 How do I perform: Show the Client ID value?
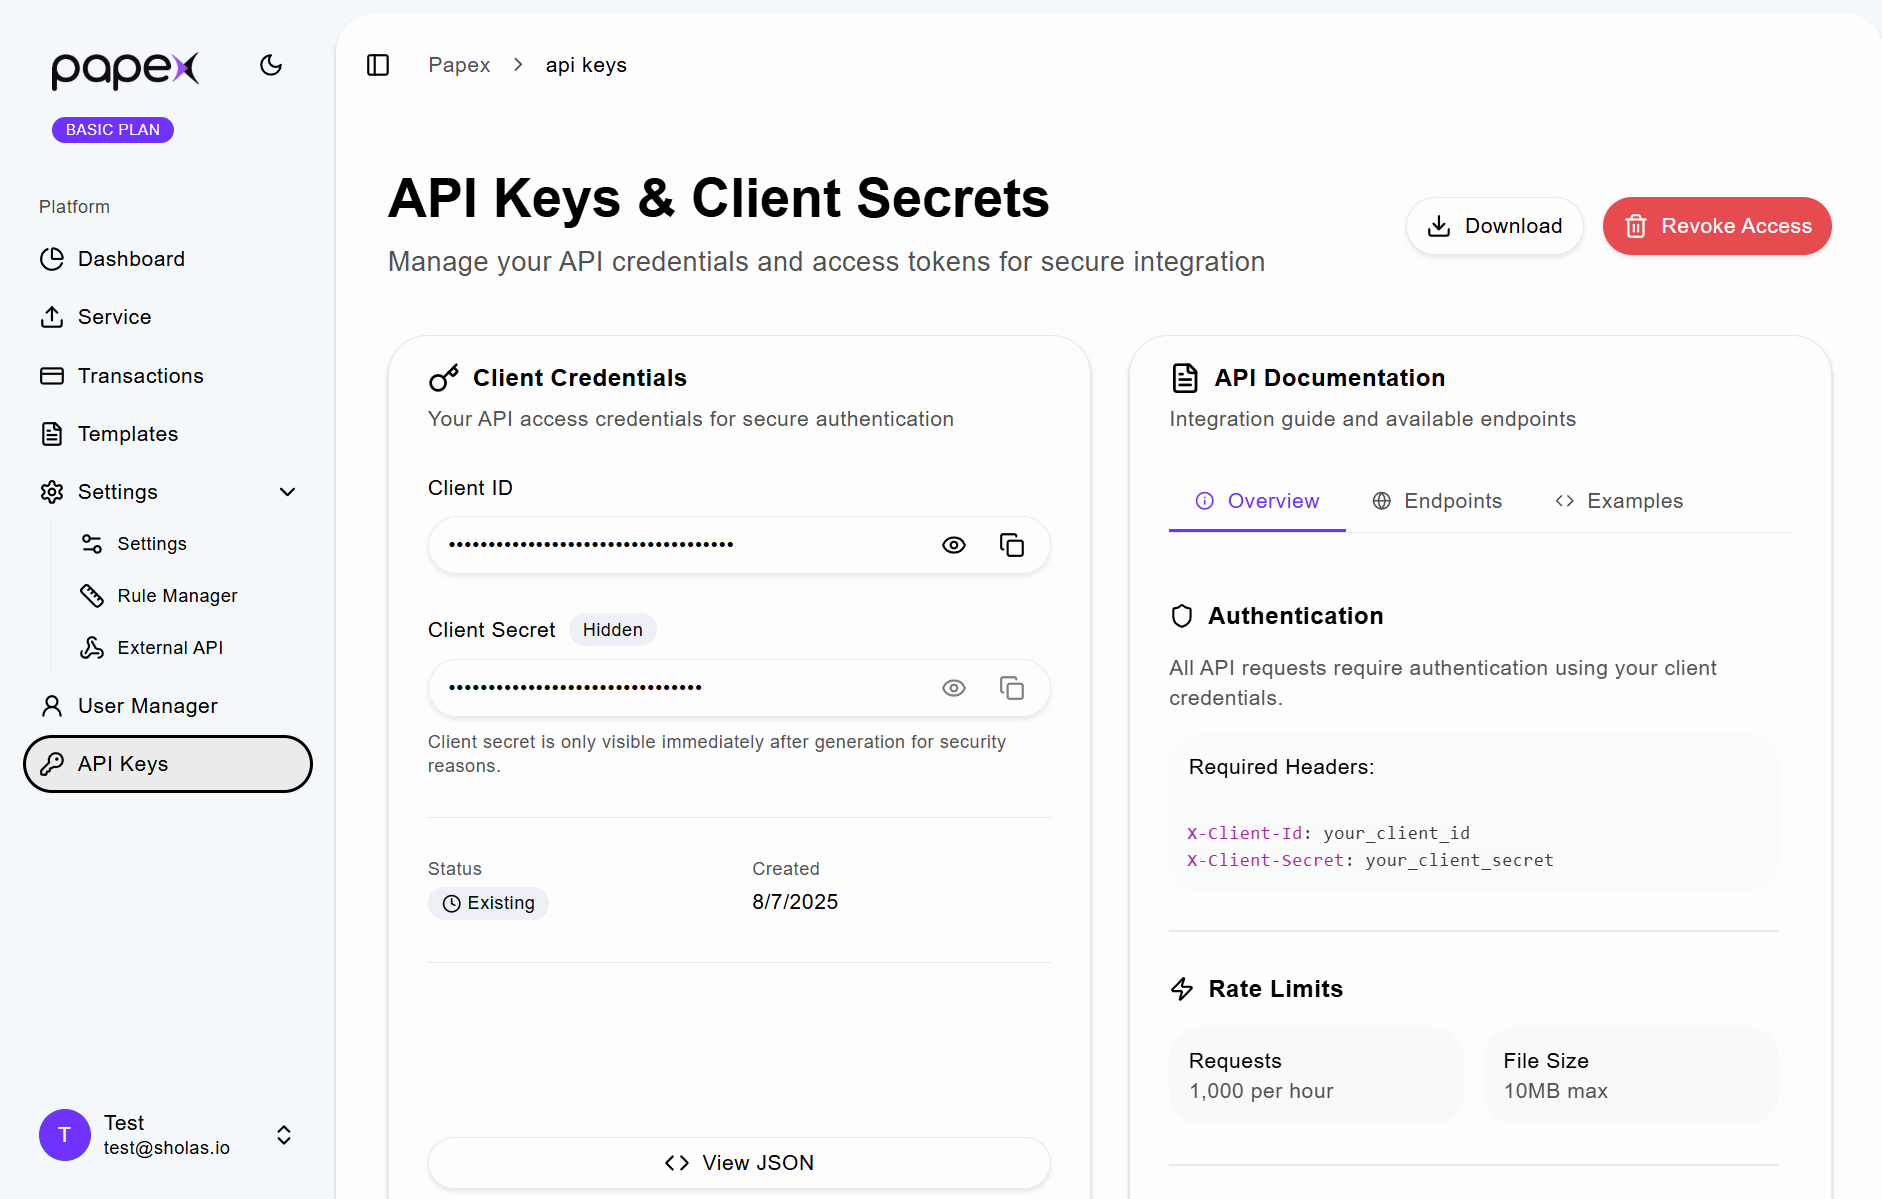pyautogui.click(x=954, y=545)
